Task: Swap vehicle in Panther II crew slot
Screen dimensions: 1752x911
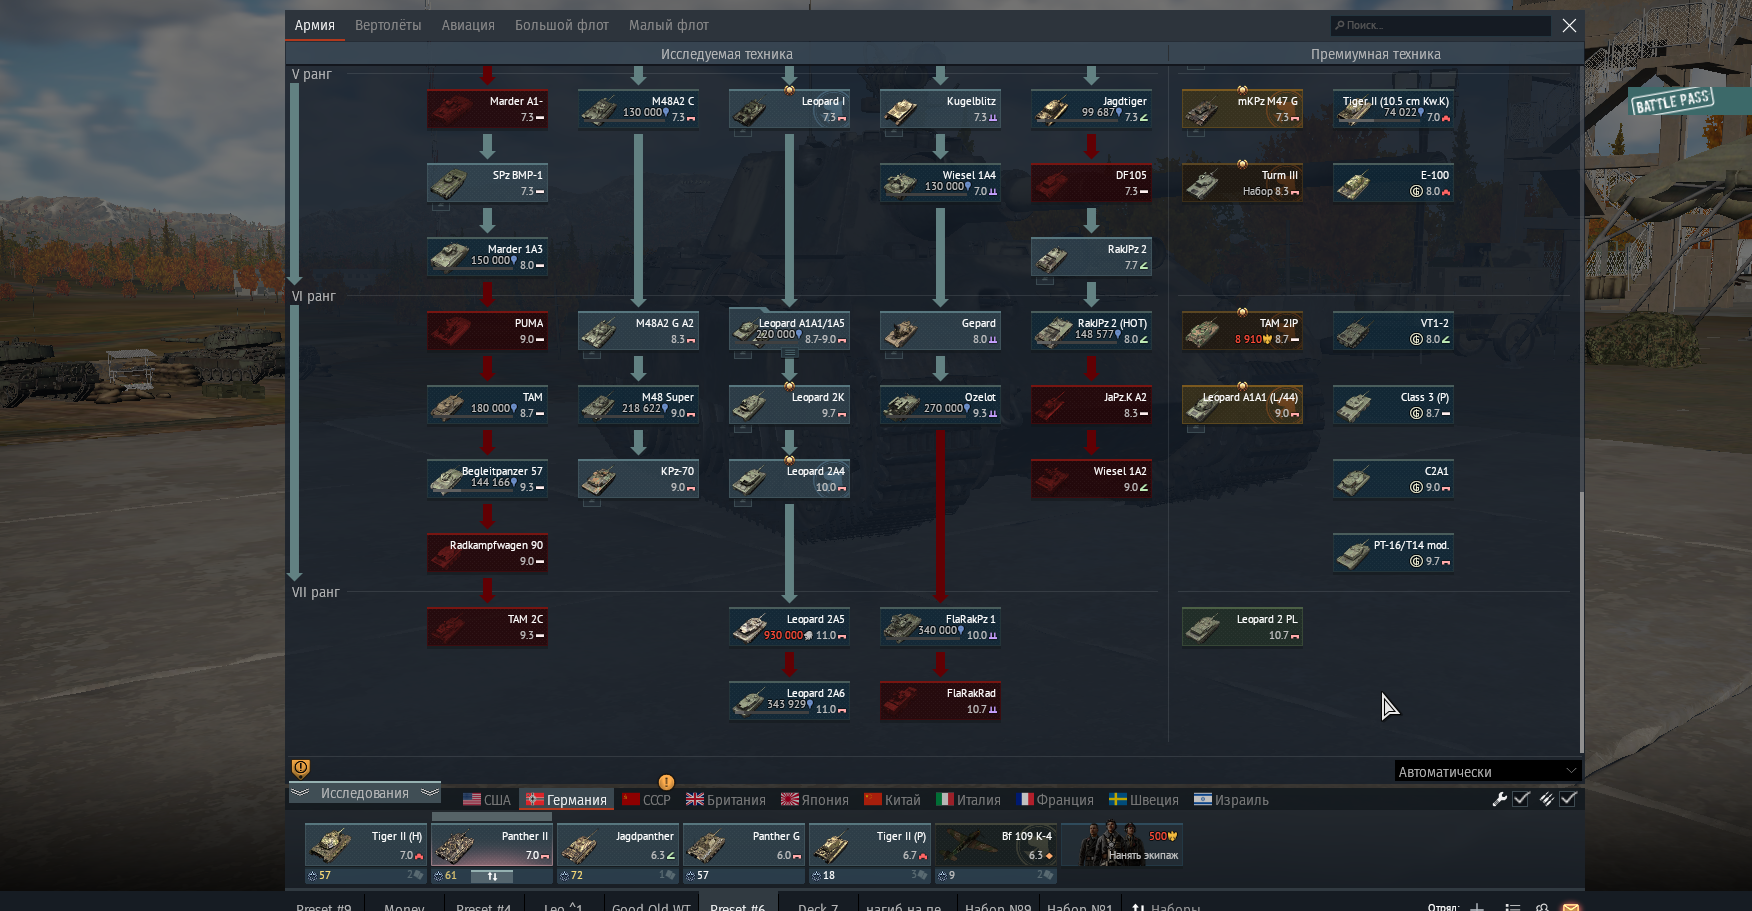Action: click(492, 876)
